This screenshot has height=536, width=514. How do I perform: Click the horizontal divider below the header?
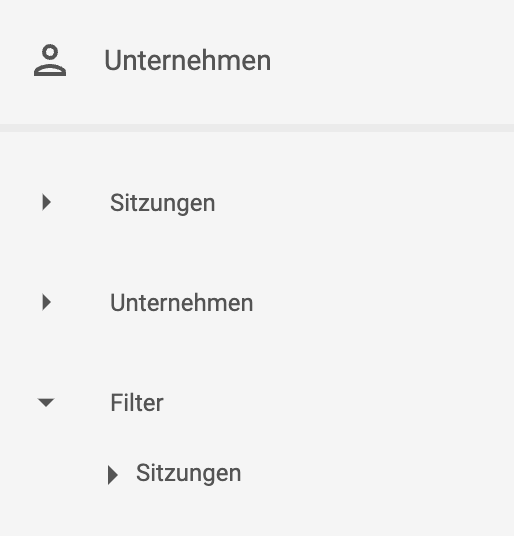[257, 128]
